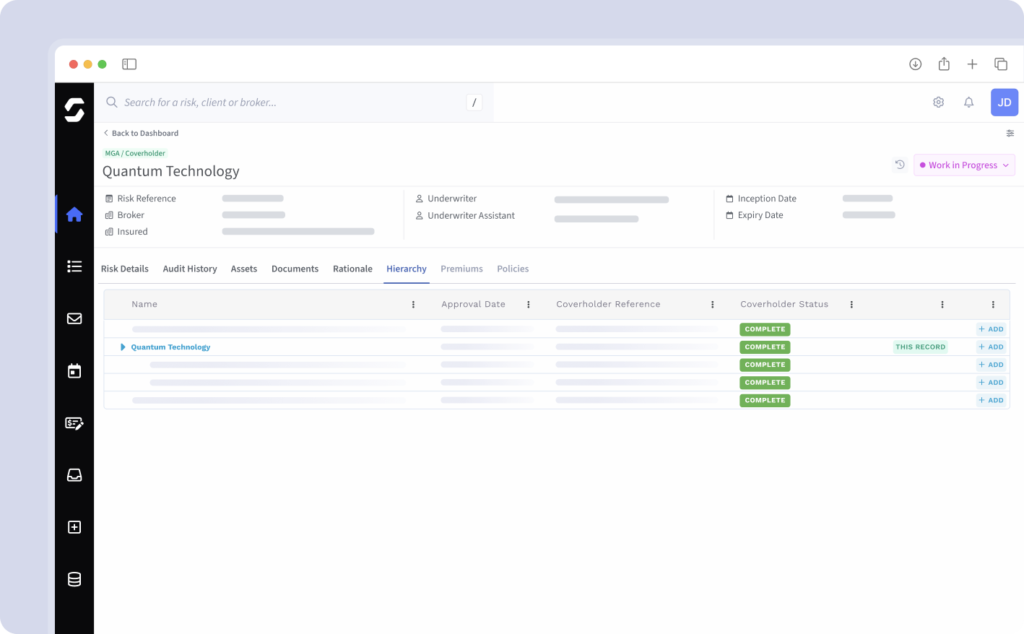Image resolution: width=1024 pixels, height=634 pixels.
Task: Click the version history icon near status badge
Action: pyautogui.click(x=899, y=164)
